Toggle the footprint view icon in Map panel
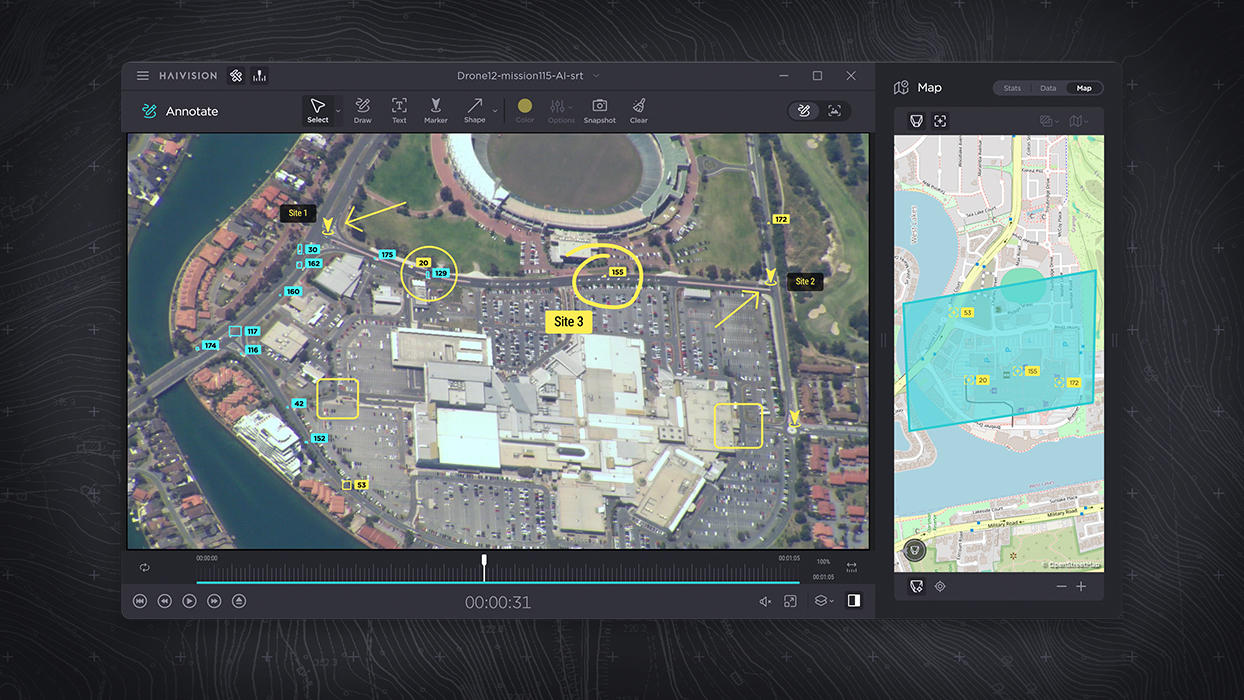 point(916,121)
